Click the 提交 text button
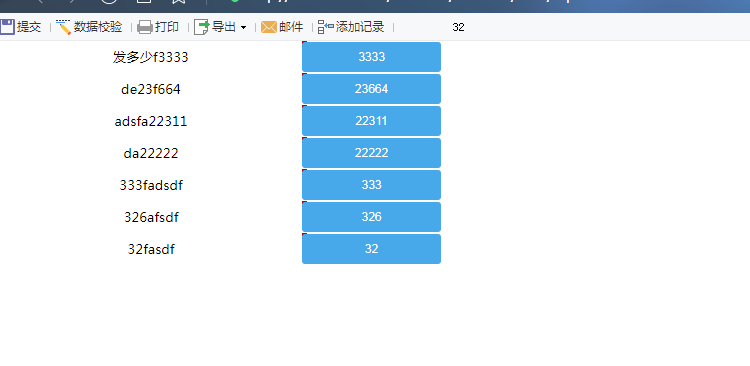This screenshot has width=750, height=366. pyautogui.click(x=29, y=27)
